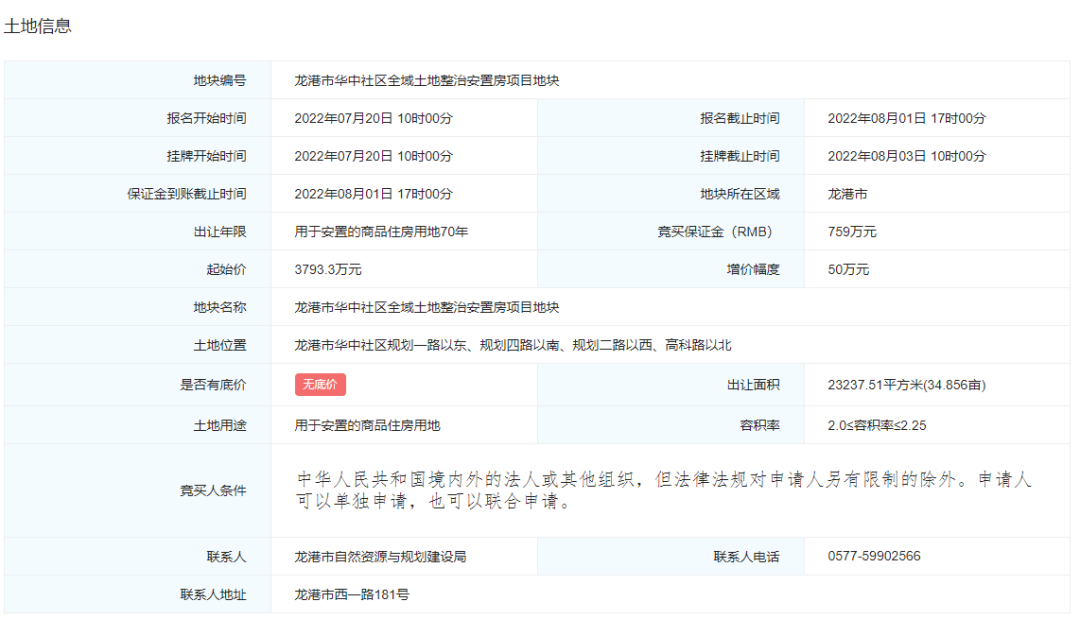Select the contact 龙港市自然资源与规划建设局

coord(380,556)
